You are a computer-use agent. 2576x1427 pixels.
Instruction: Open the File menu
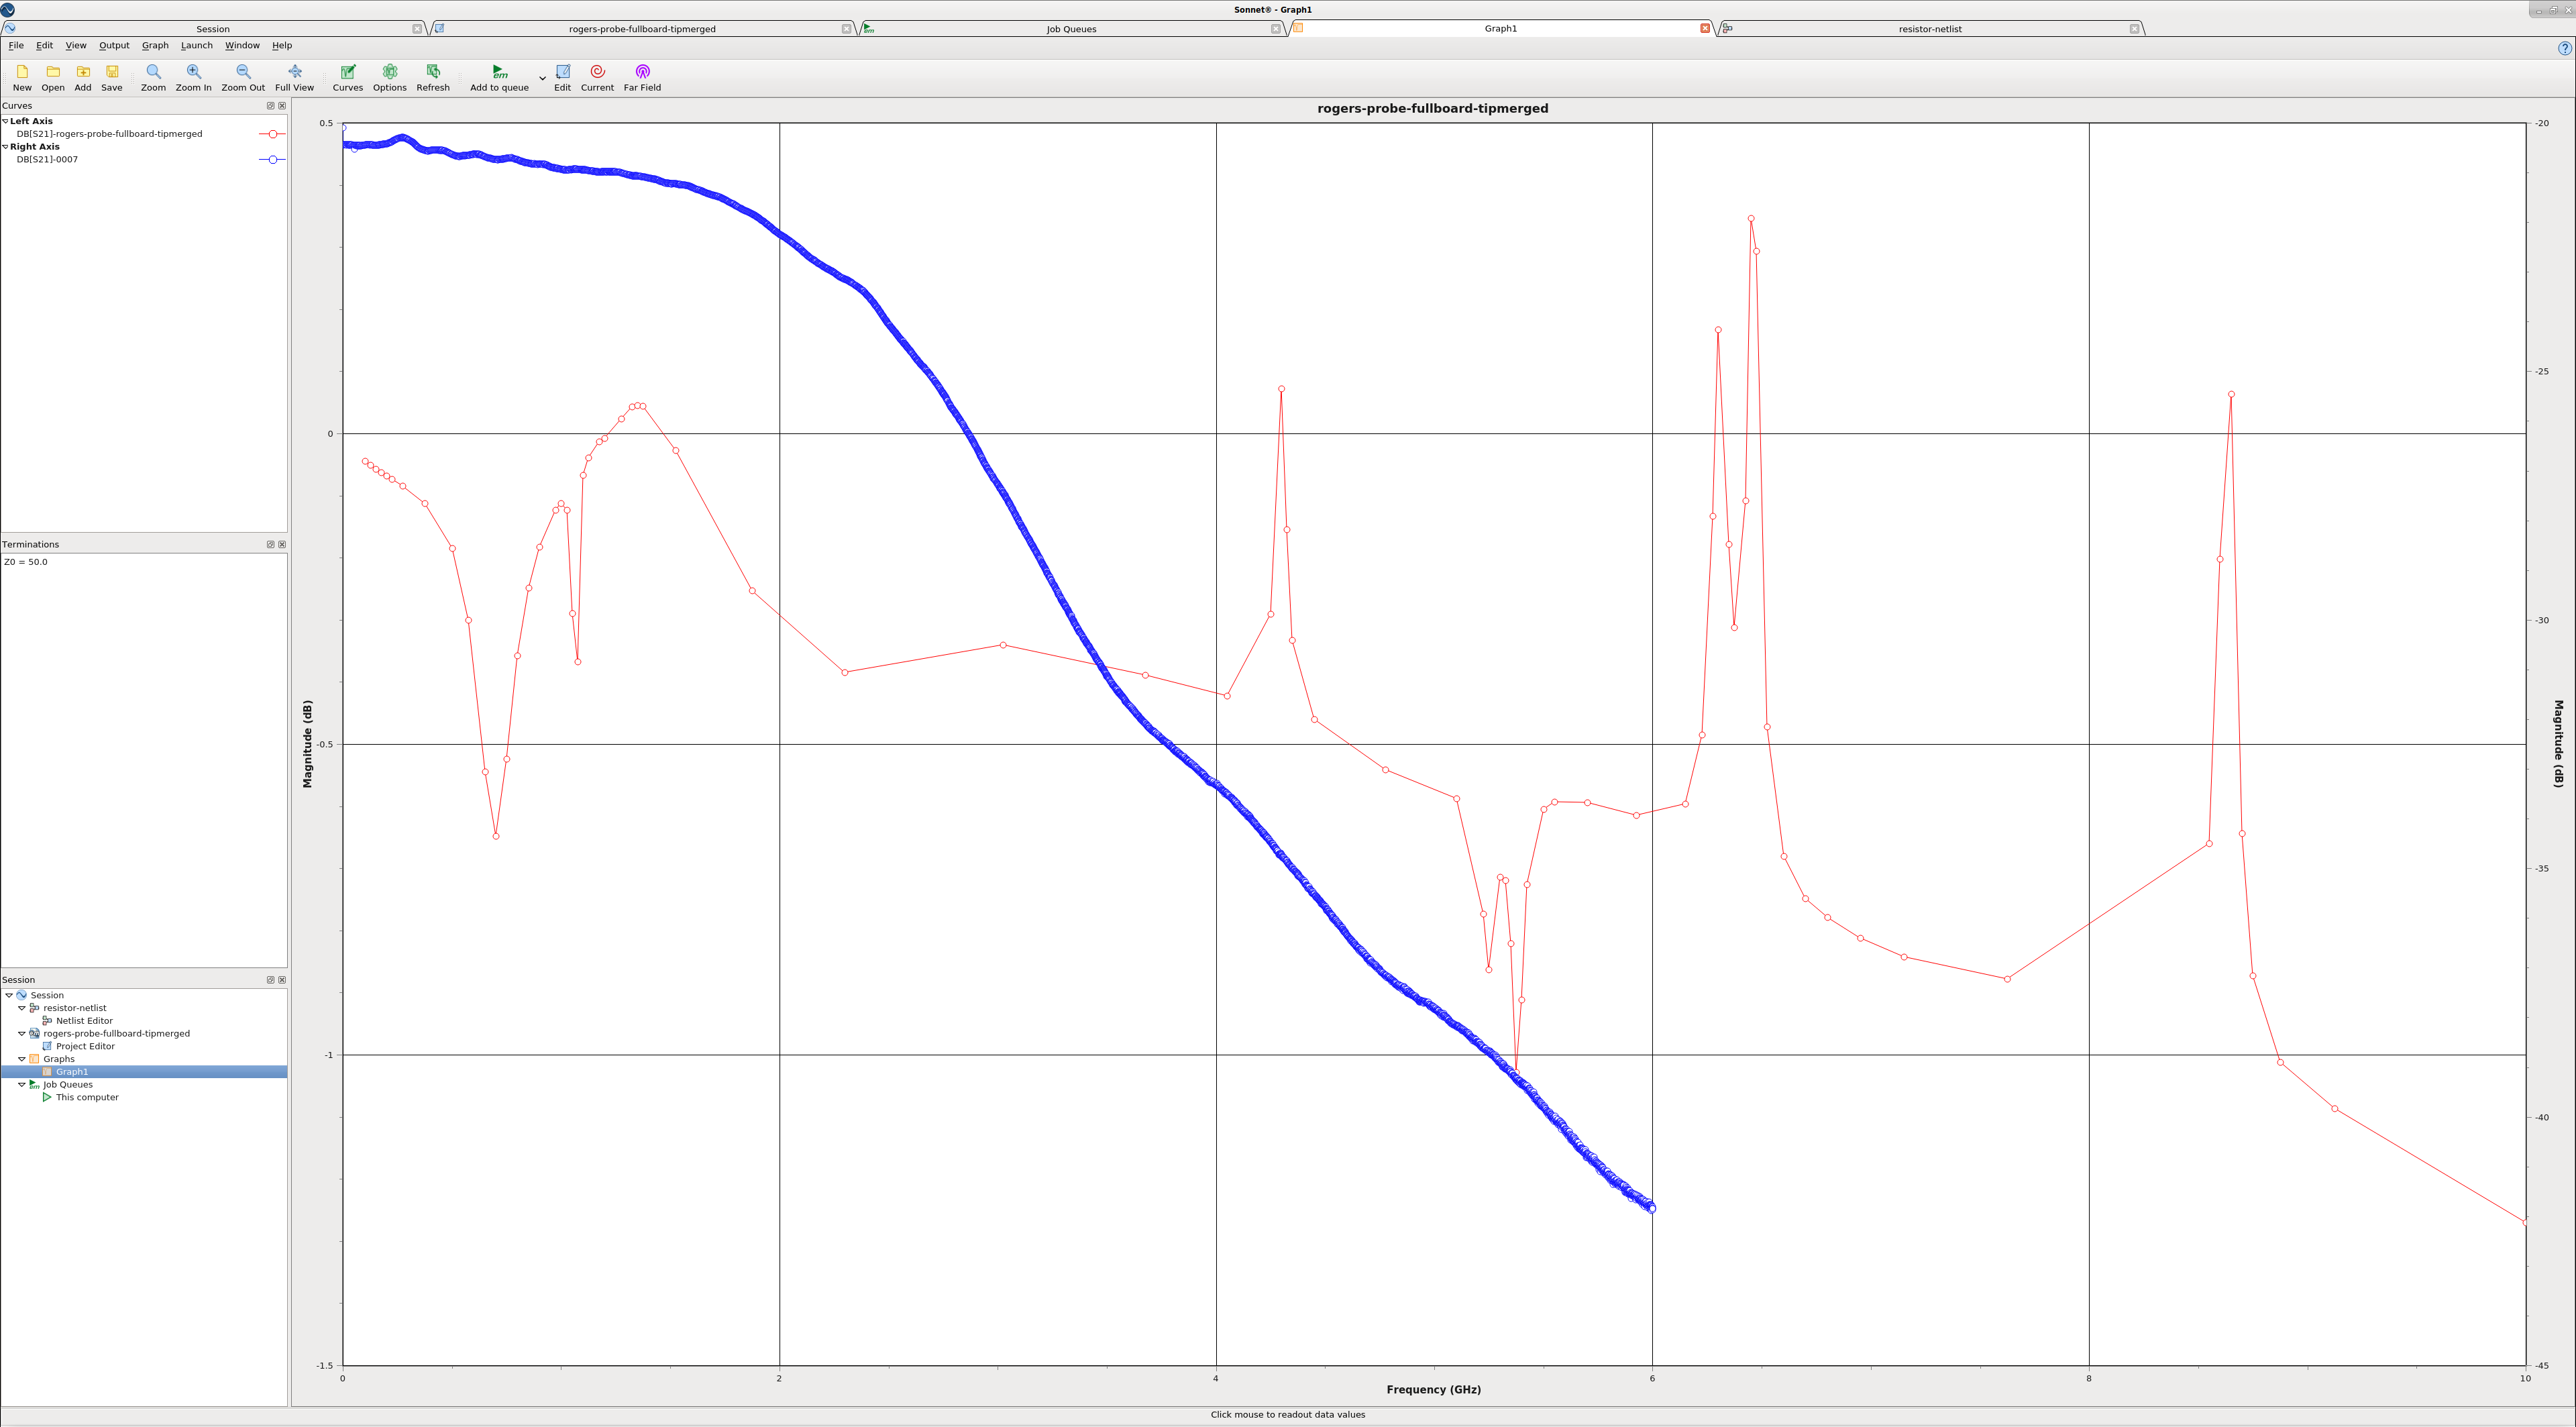pos(16,45)
